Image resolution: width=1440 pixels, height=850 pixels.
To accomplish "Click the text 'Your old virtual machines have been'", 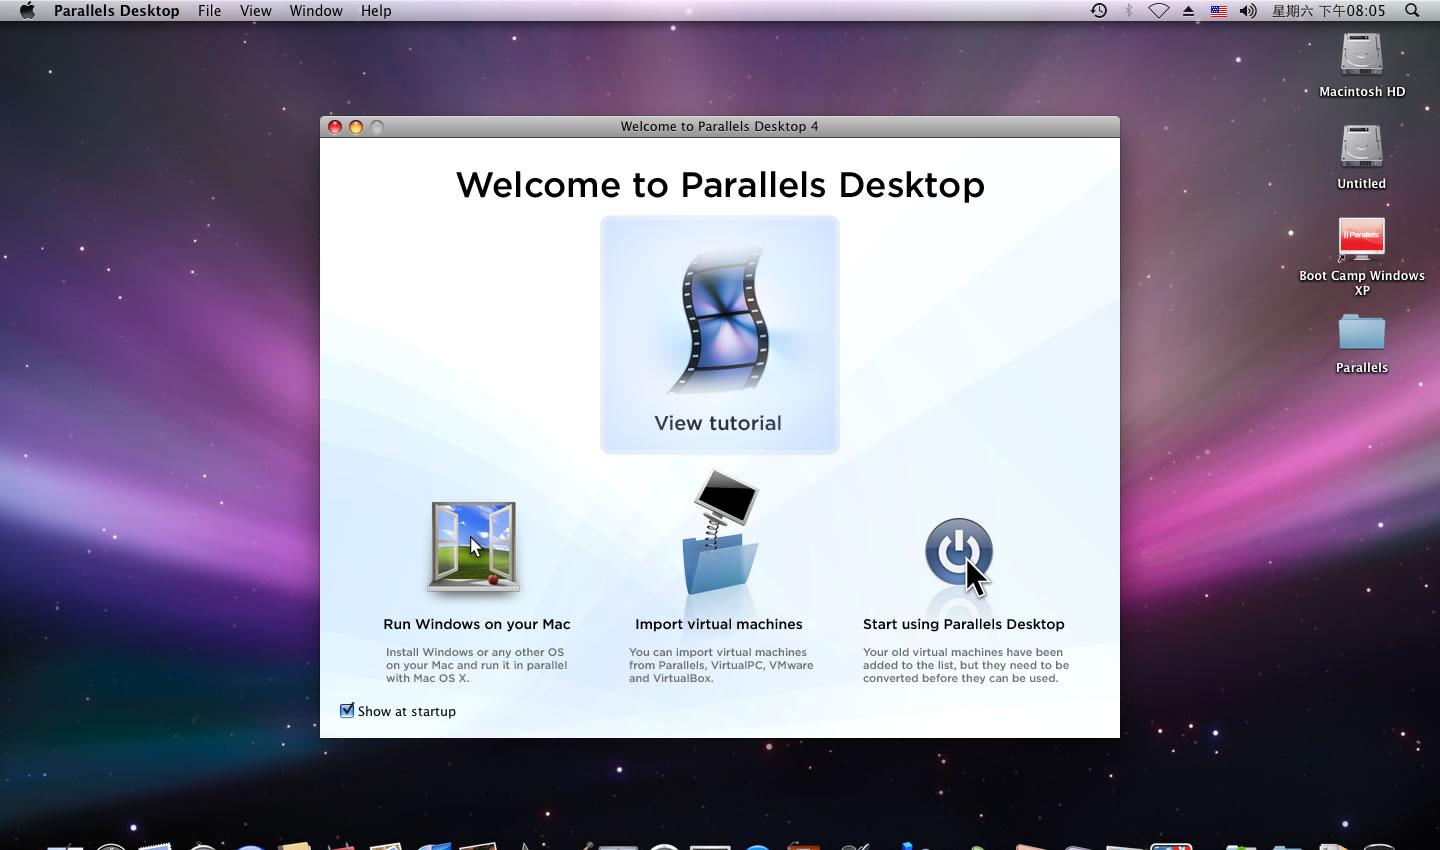I will point(963,652).
